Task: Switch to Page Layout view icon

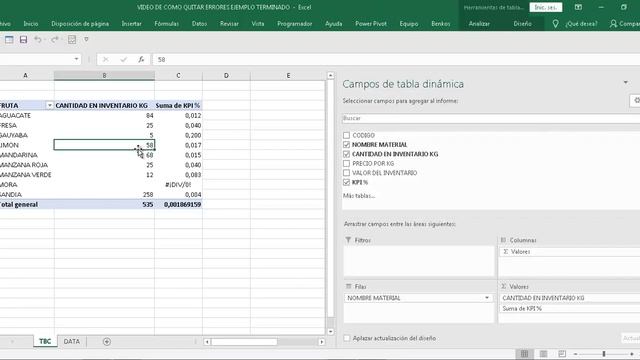Action: [x=543, y=354]
